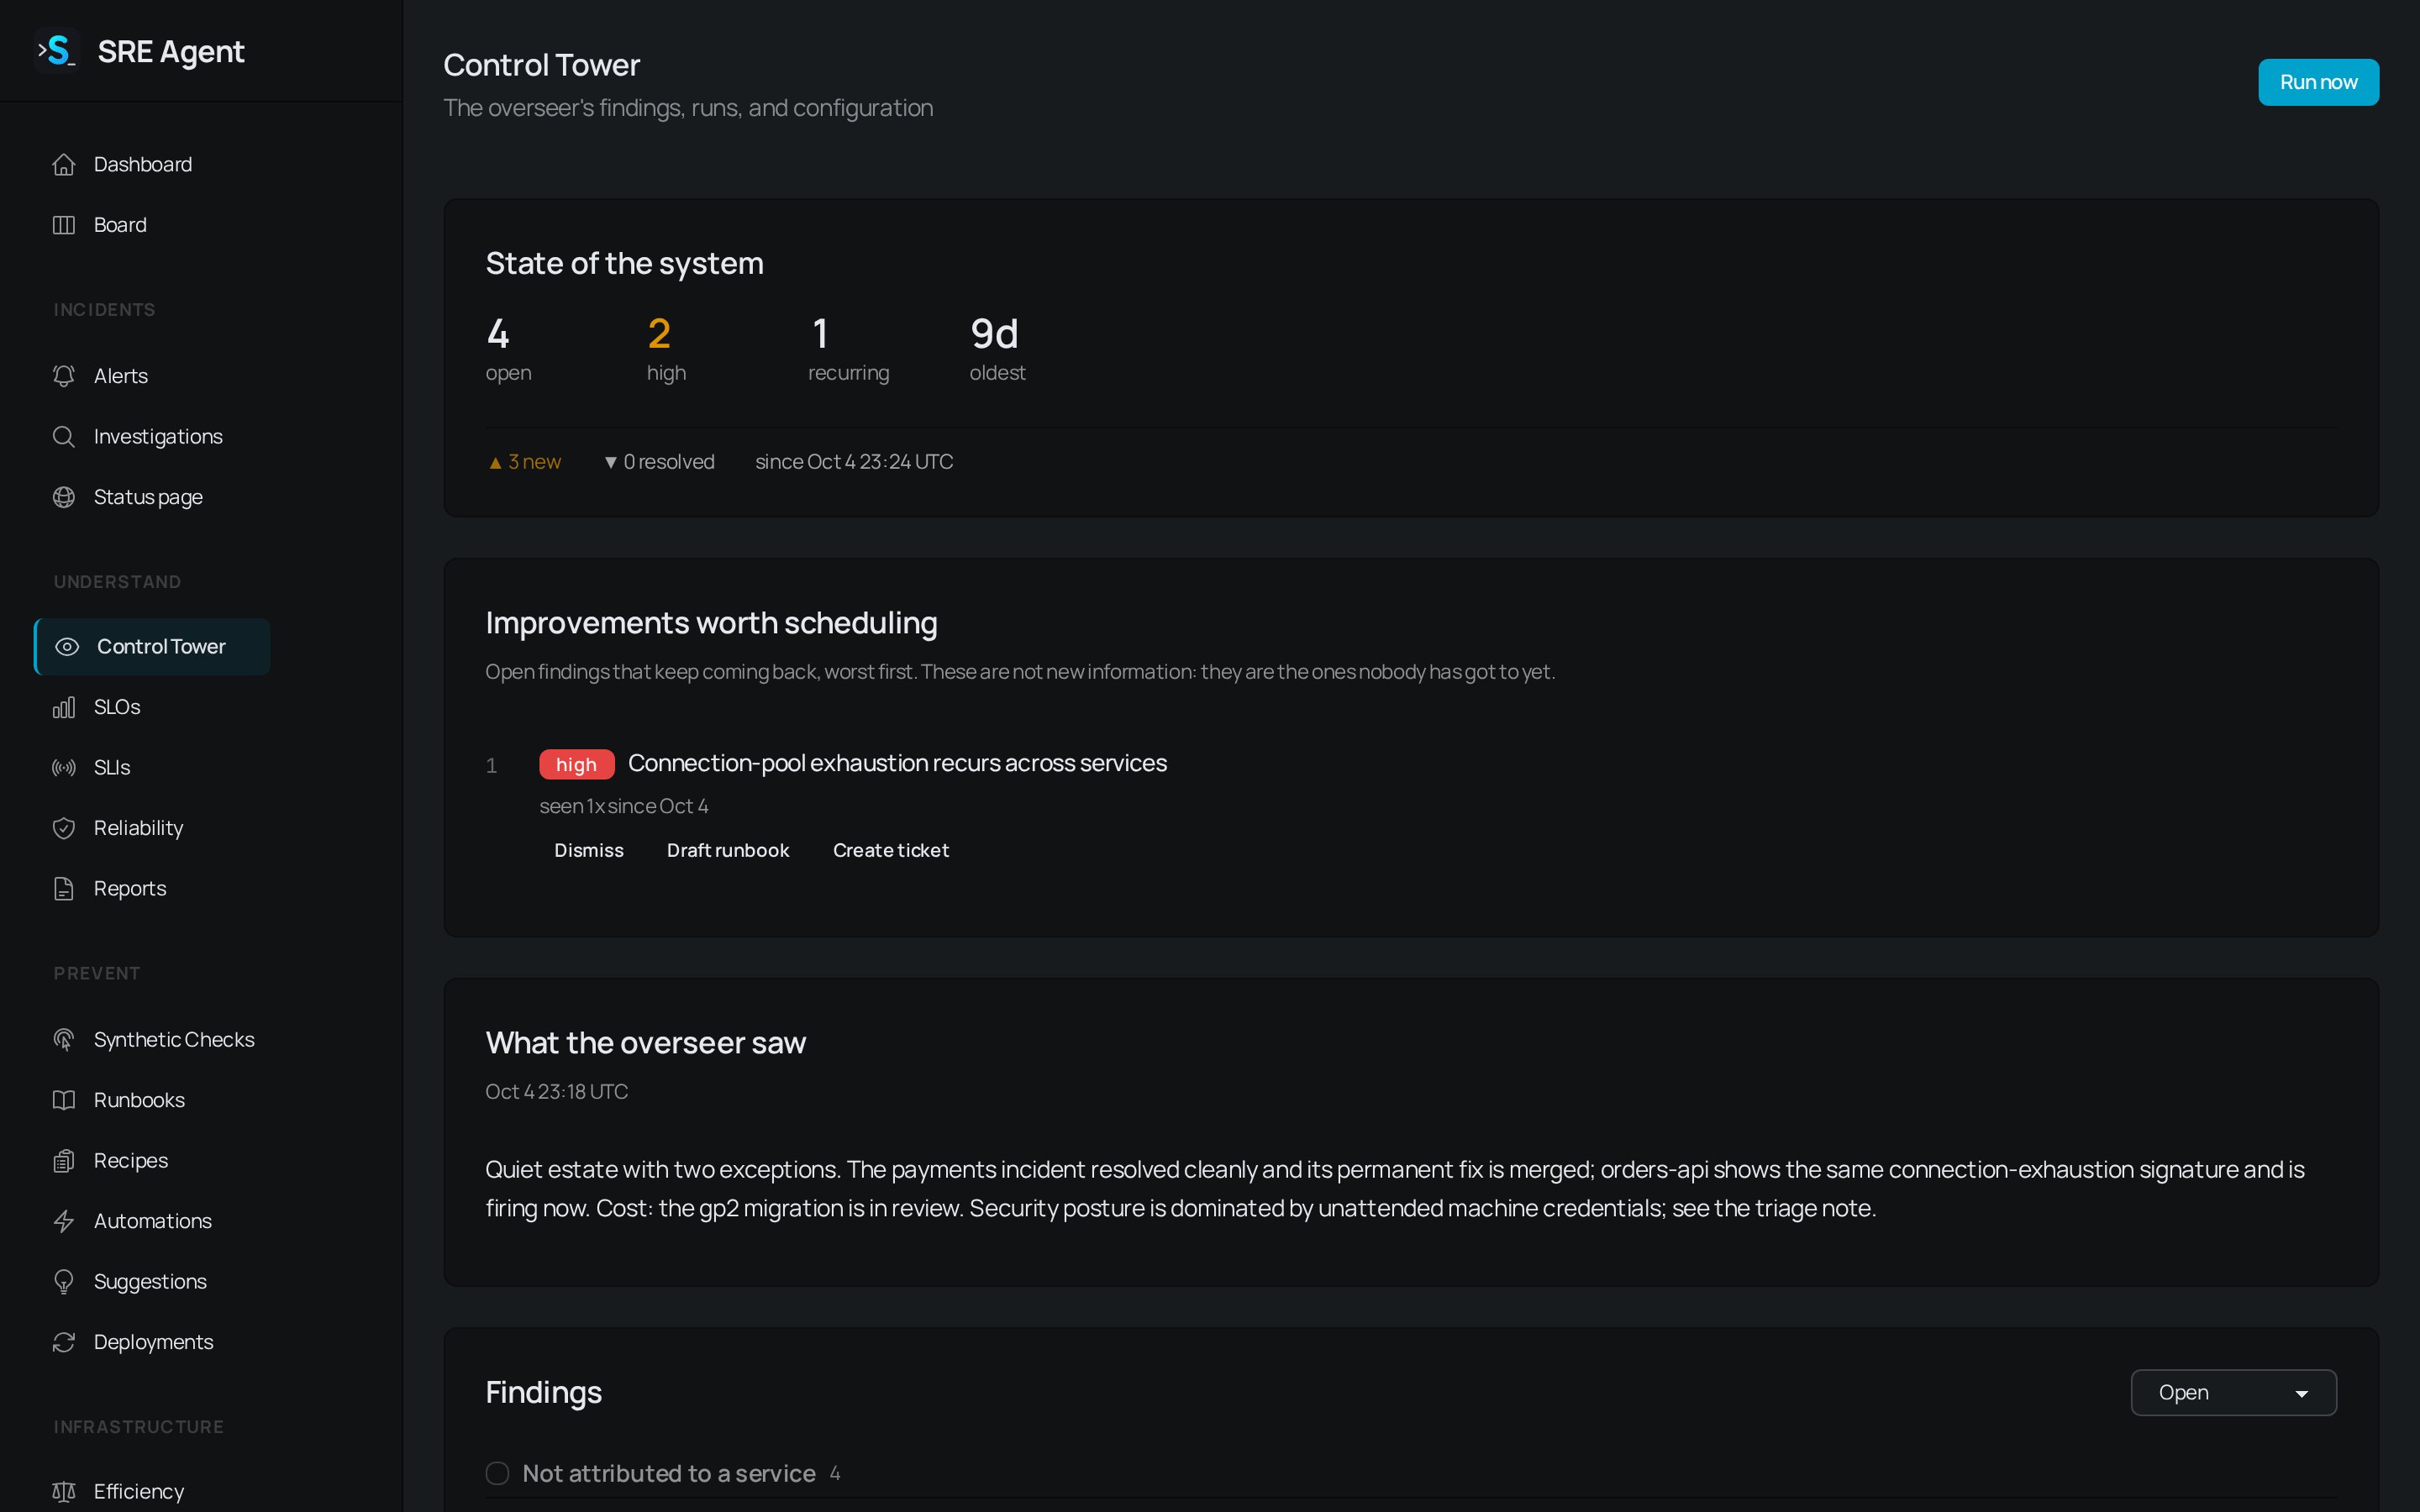Screen dimensions: 2420x1512
Task: Click the SLOs bar chart icon
Action: [x=64, y=707]
